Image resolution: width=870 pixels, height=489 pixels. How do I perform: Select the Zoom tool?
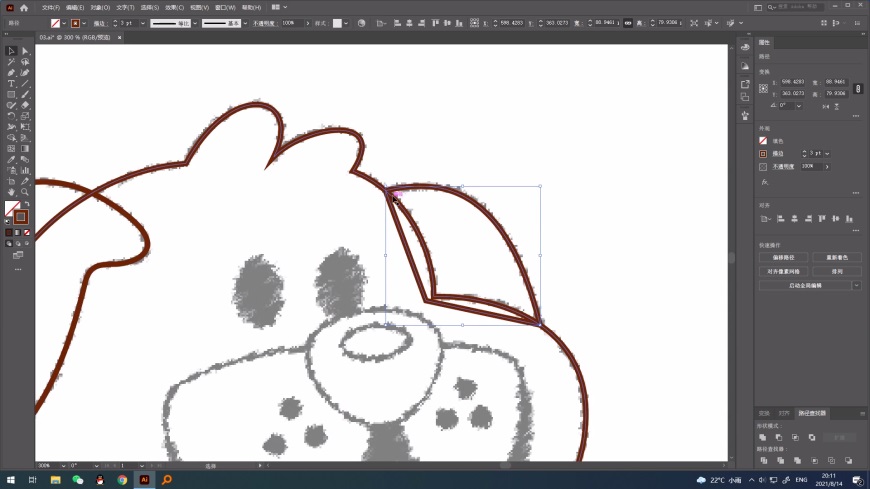(x=25, y=192)
